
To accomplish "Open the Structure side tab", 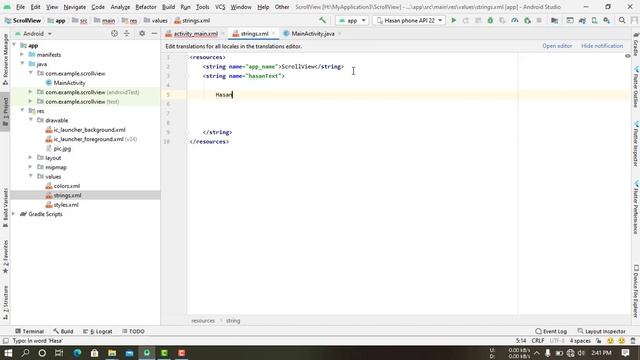I will click(x=5, y=302).
